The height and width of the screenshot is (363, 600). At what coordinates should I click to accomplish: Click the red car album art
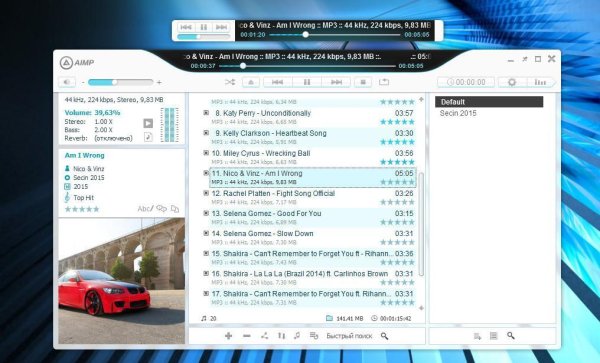(122, 281)
